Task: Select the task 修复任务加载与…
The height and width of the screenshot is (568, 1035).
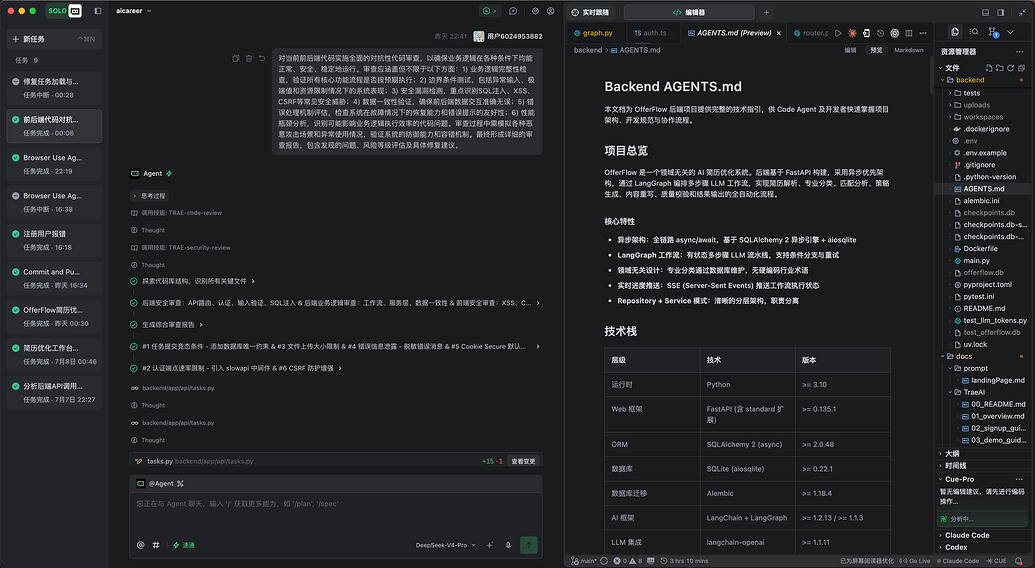Action: point(54,88)
